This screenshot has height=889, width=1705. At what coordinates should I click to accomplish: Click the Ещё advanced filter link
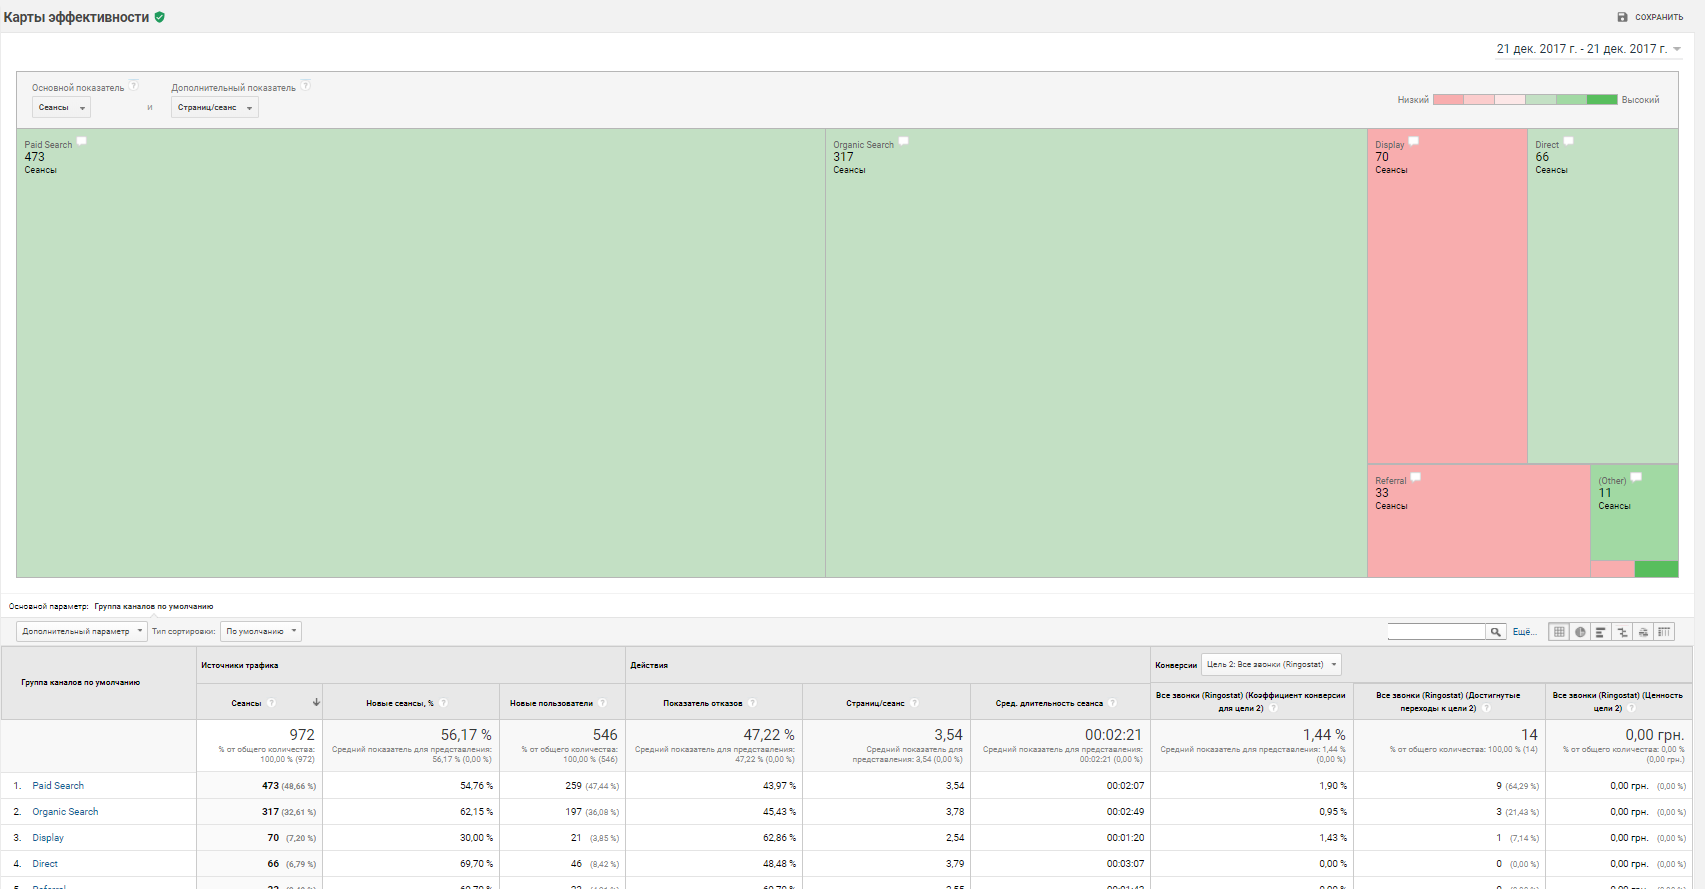pos(1524,632)
